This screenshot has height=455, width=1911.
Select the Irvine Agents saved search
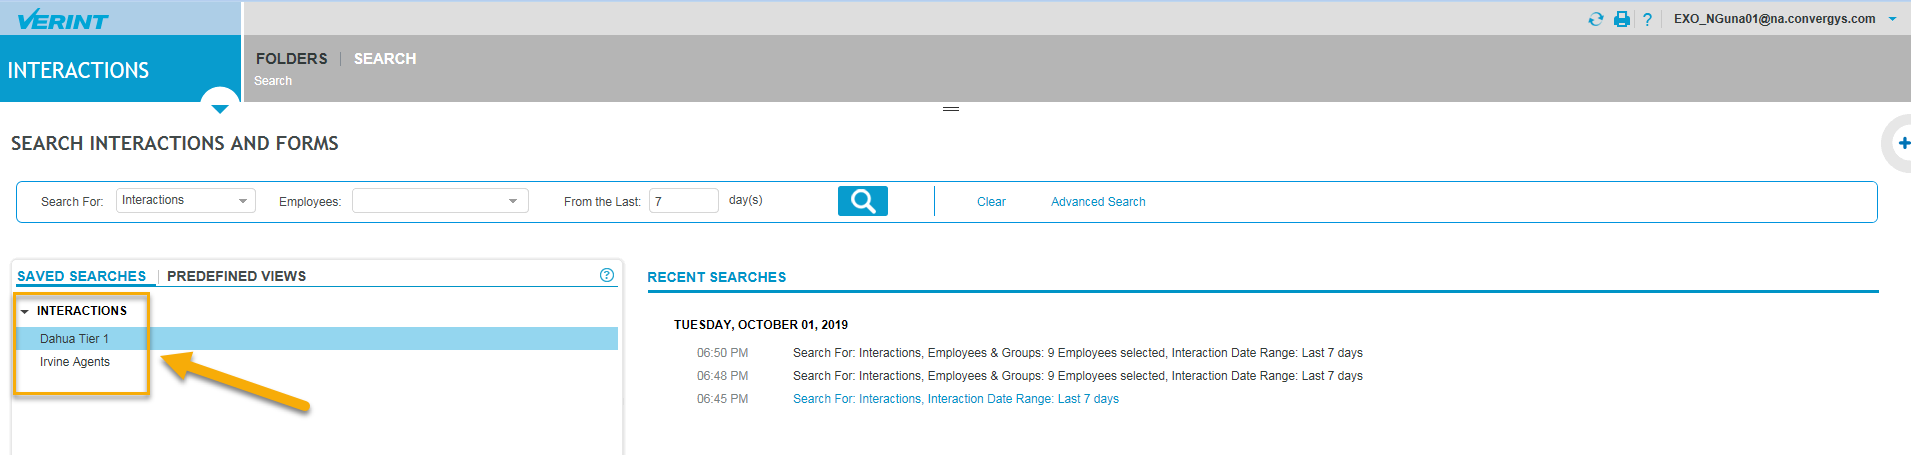(x=75, y=362)
